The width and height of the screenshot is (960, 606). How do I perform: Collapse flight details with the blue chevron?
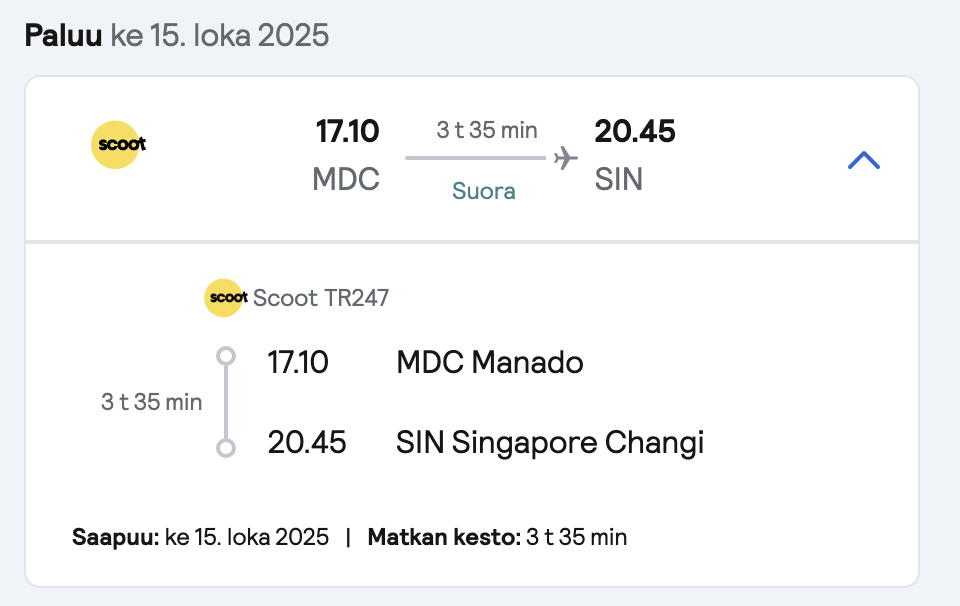point(863,160)
